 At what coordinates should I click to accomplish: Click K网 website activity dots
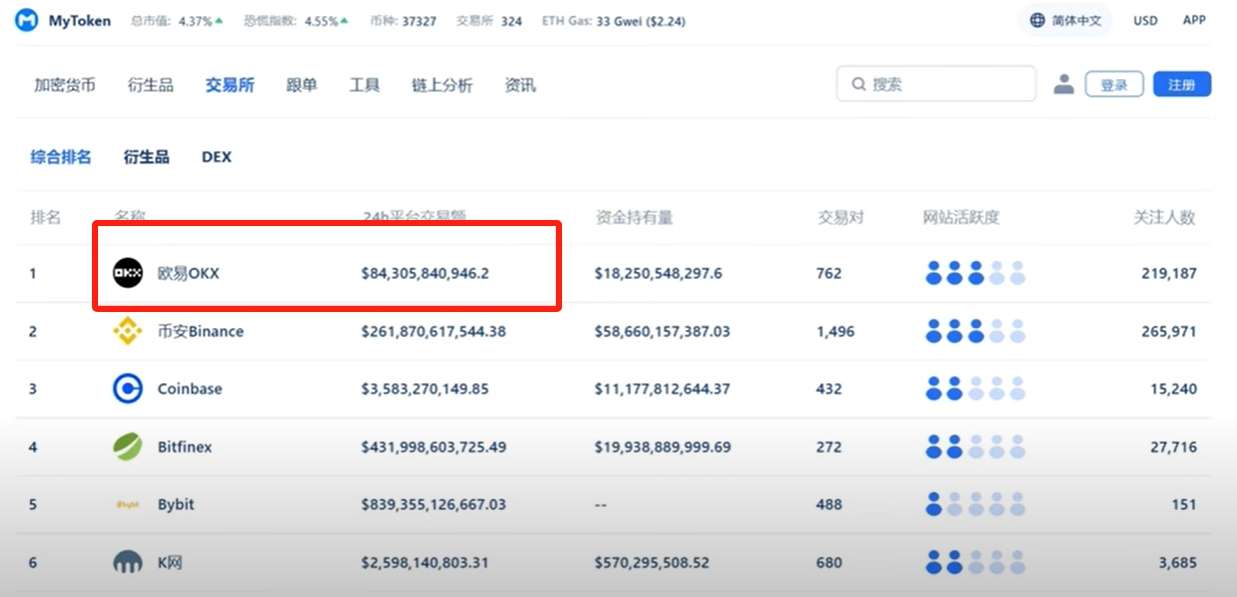976,563
